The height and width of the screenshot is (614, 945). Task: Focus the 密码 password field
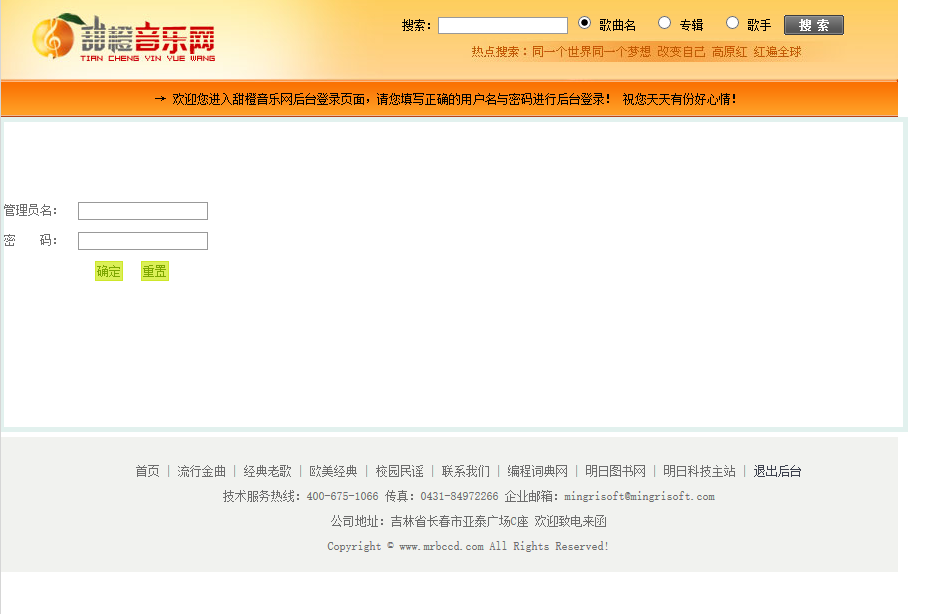click(x=142, y=241)
